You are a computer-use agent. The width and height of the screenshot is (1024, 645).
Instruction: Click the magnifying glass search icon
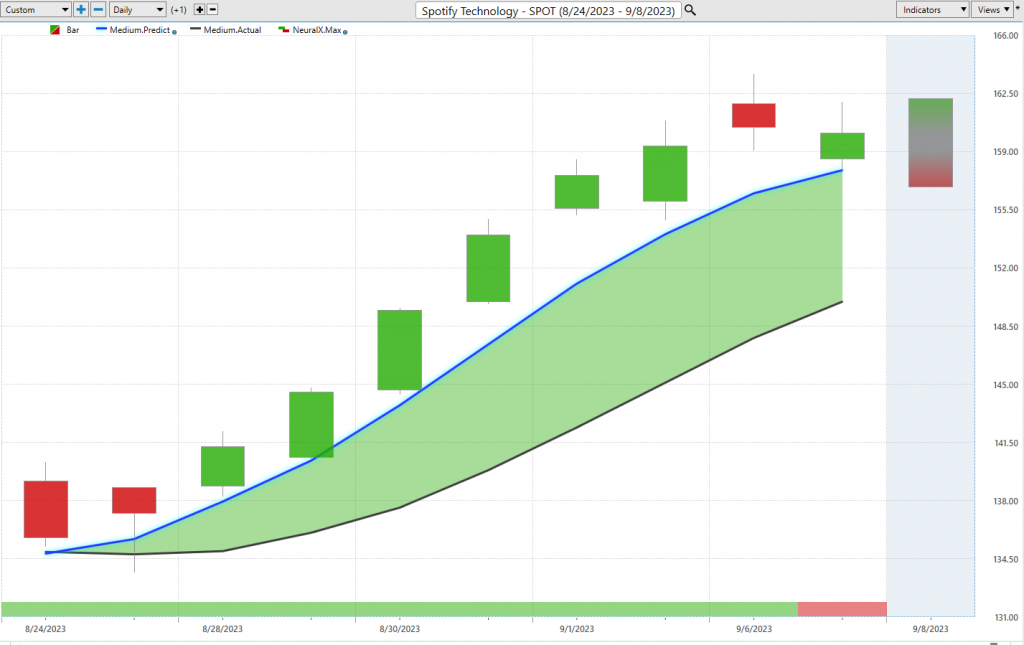(x=690, y=10)
